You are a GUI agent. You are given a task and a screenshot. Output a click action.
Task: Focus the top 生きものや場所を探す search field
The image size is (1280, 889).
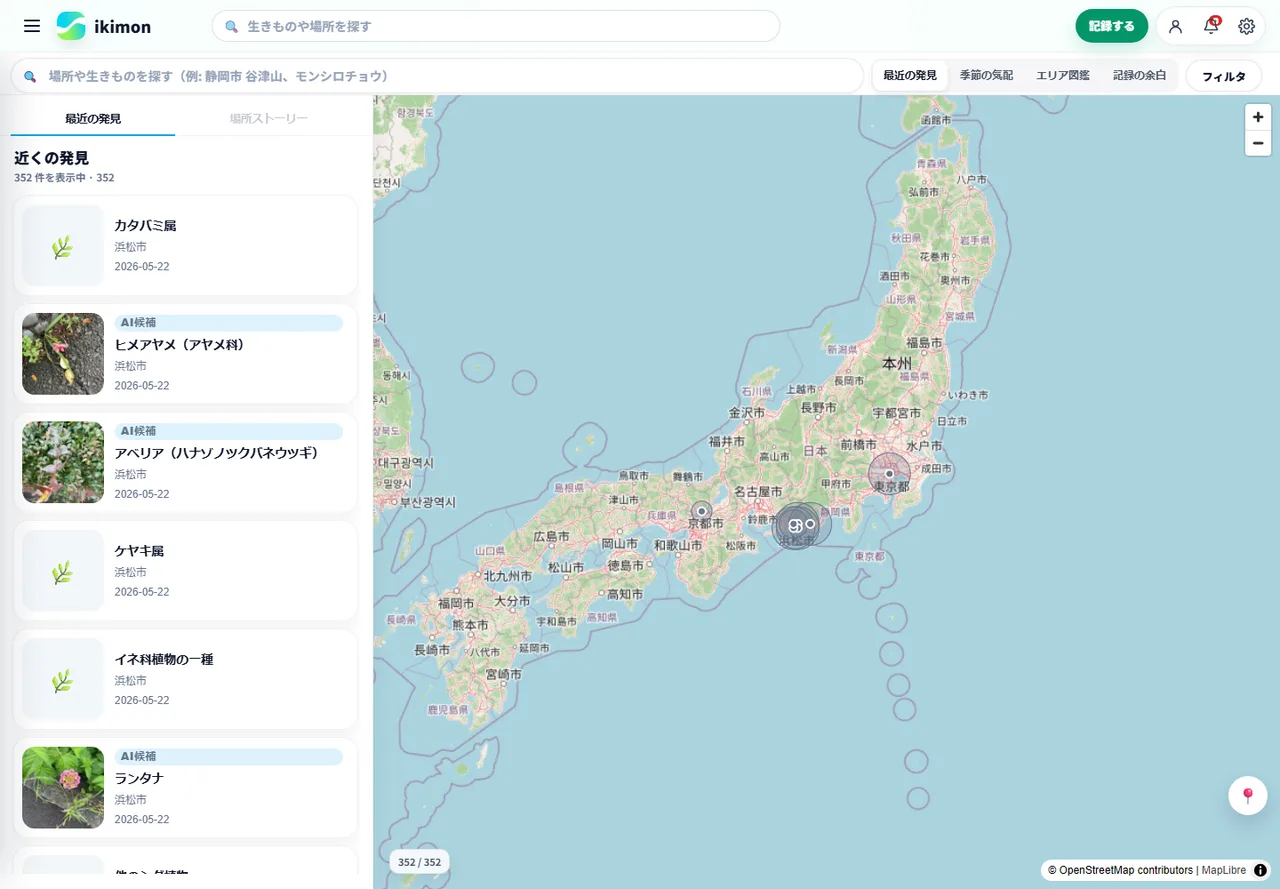496,26
